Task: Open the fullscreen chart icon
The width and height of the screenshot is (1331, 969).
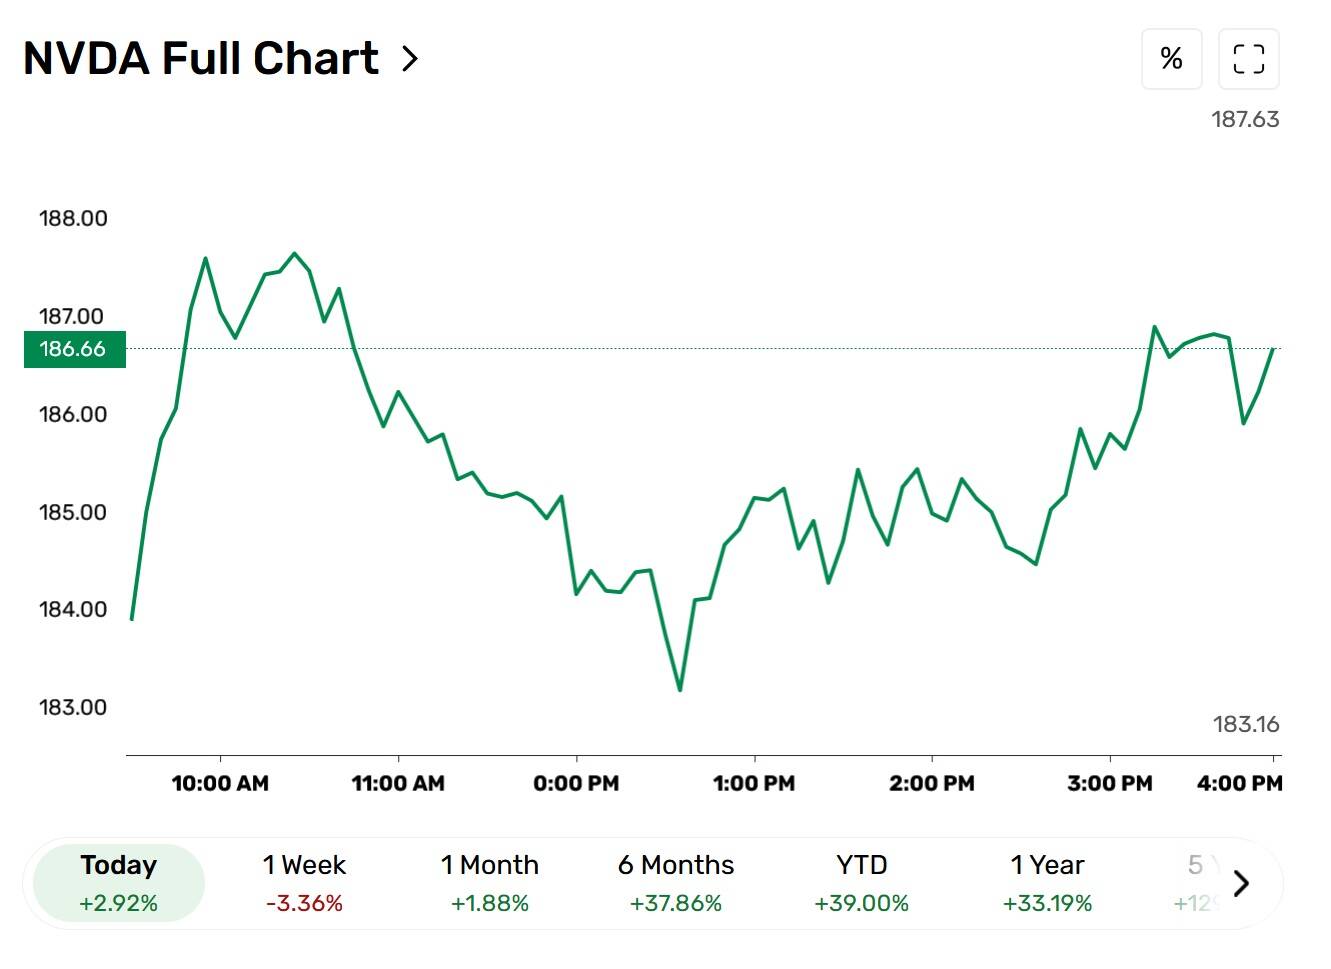Action: 1248,59
